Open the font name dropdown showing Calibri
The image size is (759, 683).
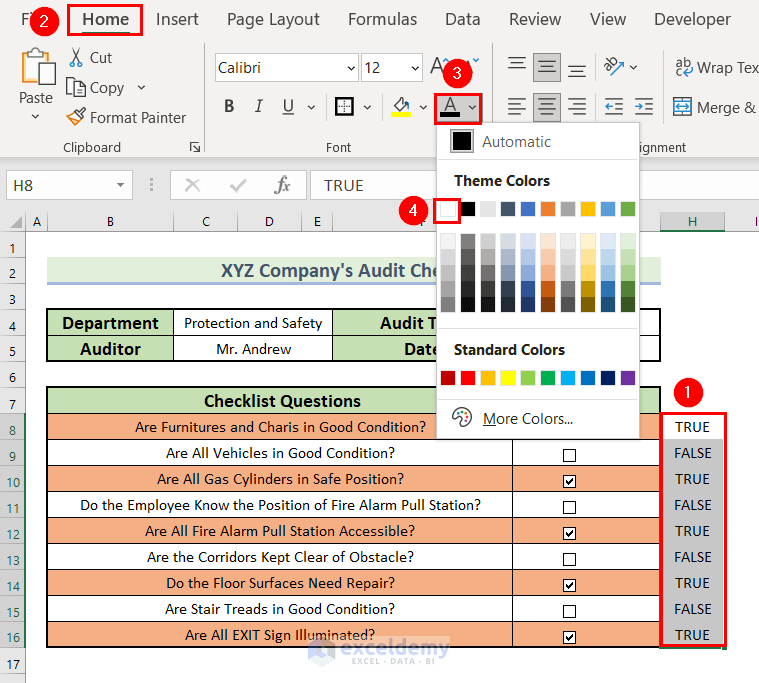click(x=350, y=68)
